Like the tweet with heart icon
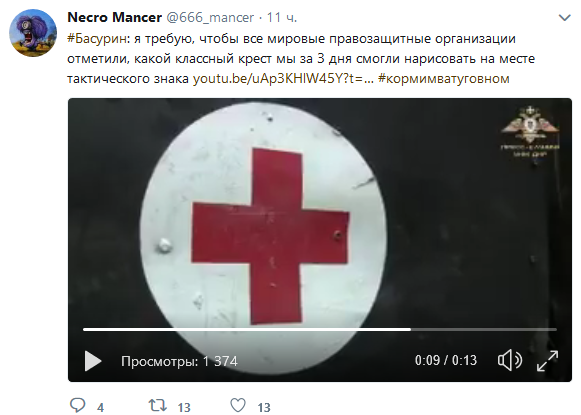The height and width of the screenshot is (415, 581). pyautogui.click(x=238, y=405)
